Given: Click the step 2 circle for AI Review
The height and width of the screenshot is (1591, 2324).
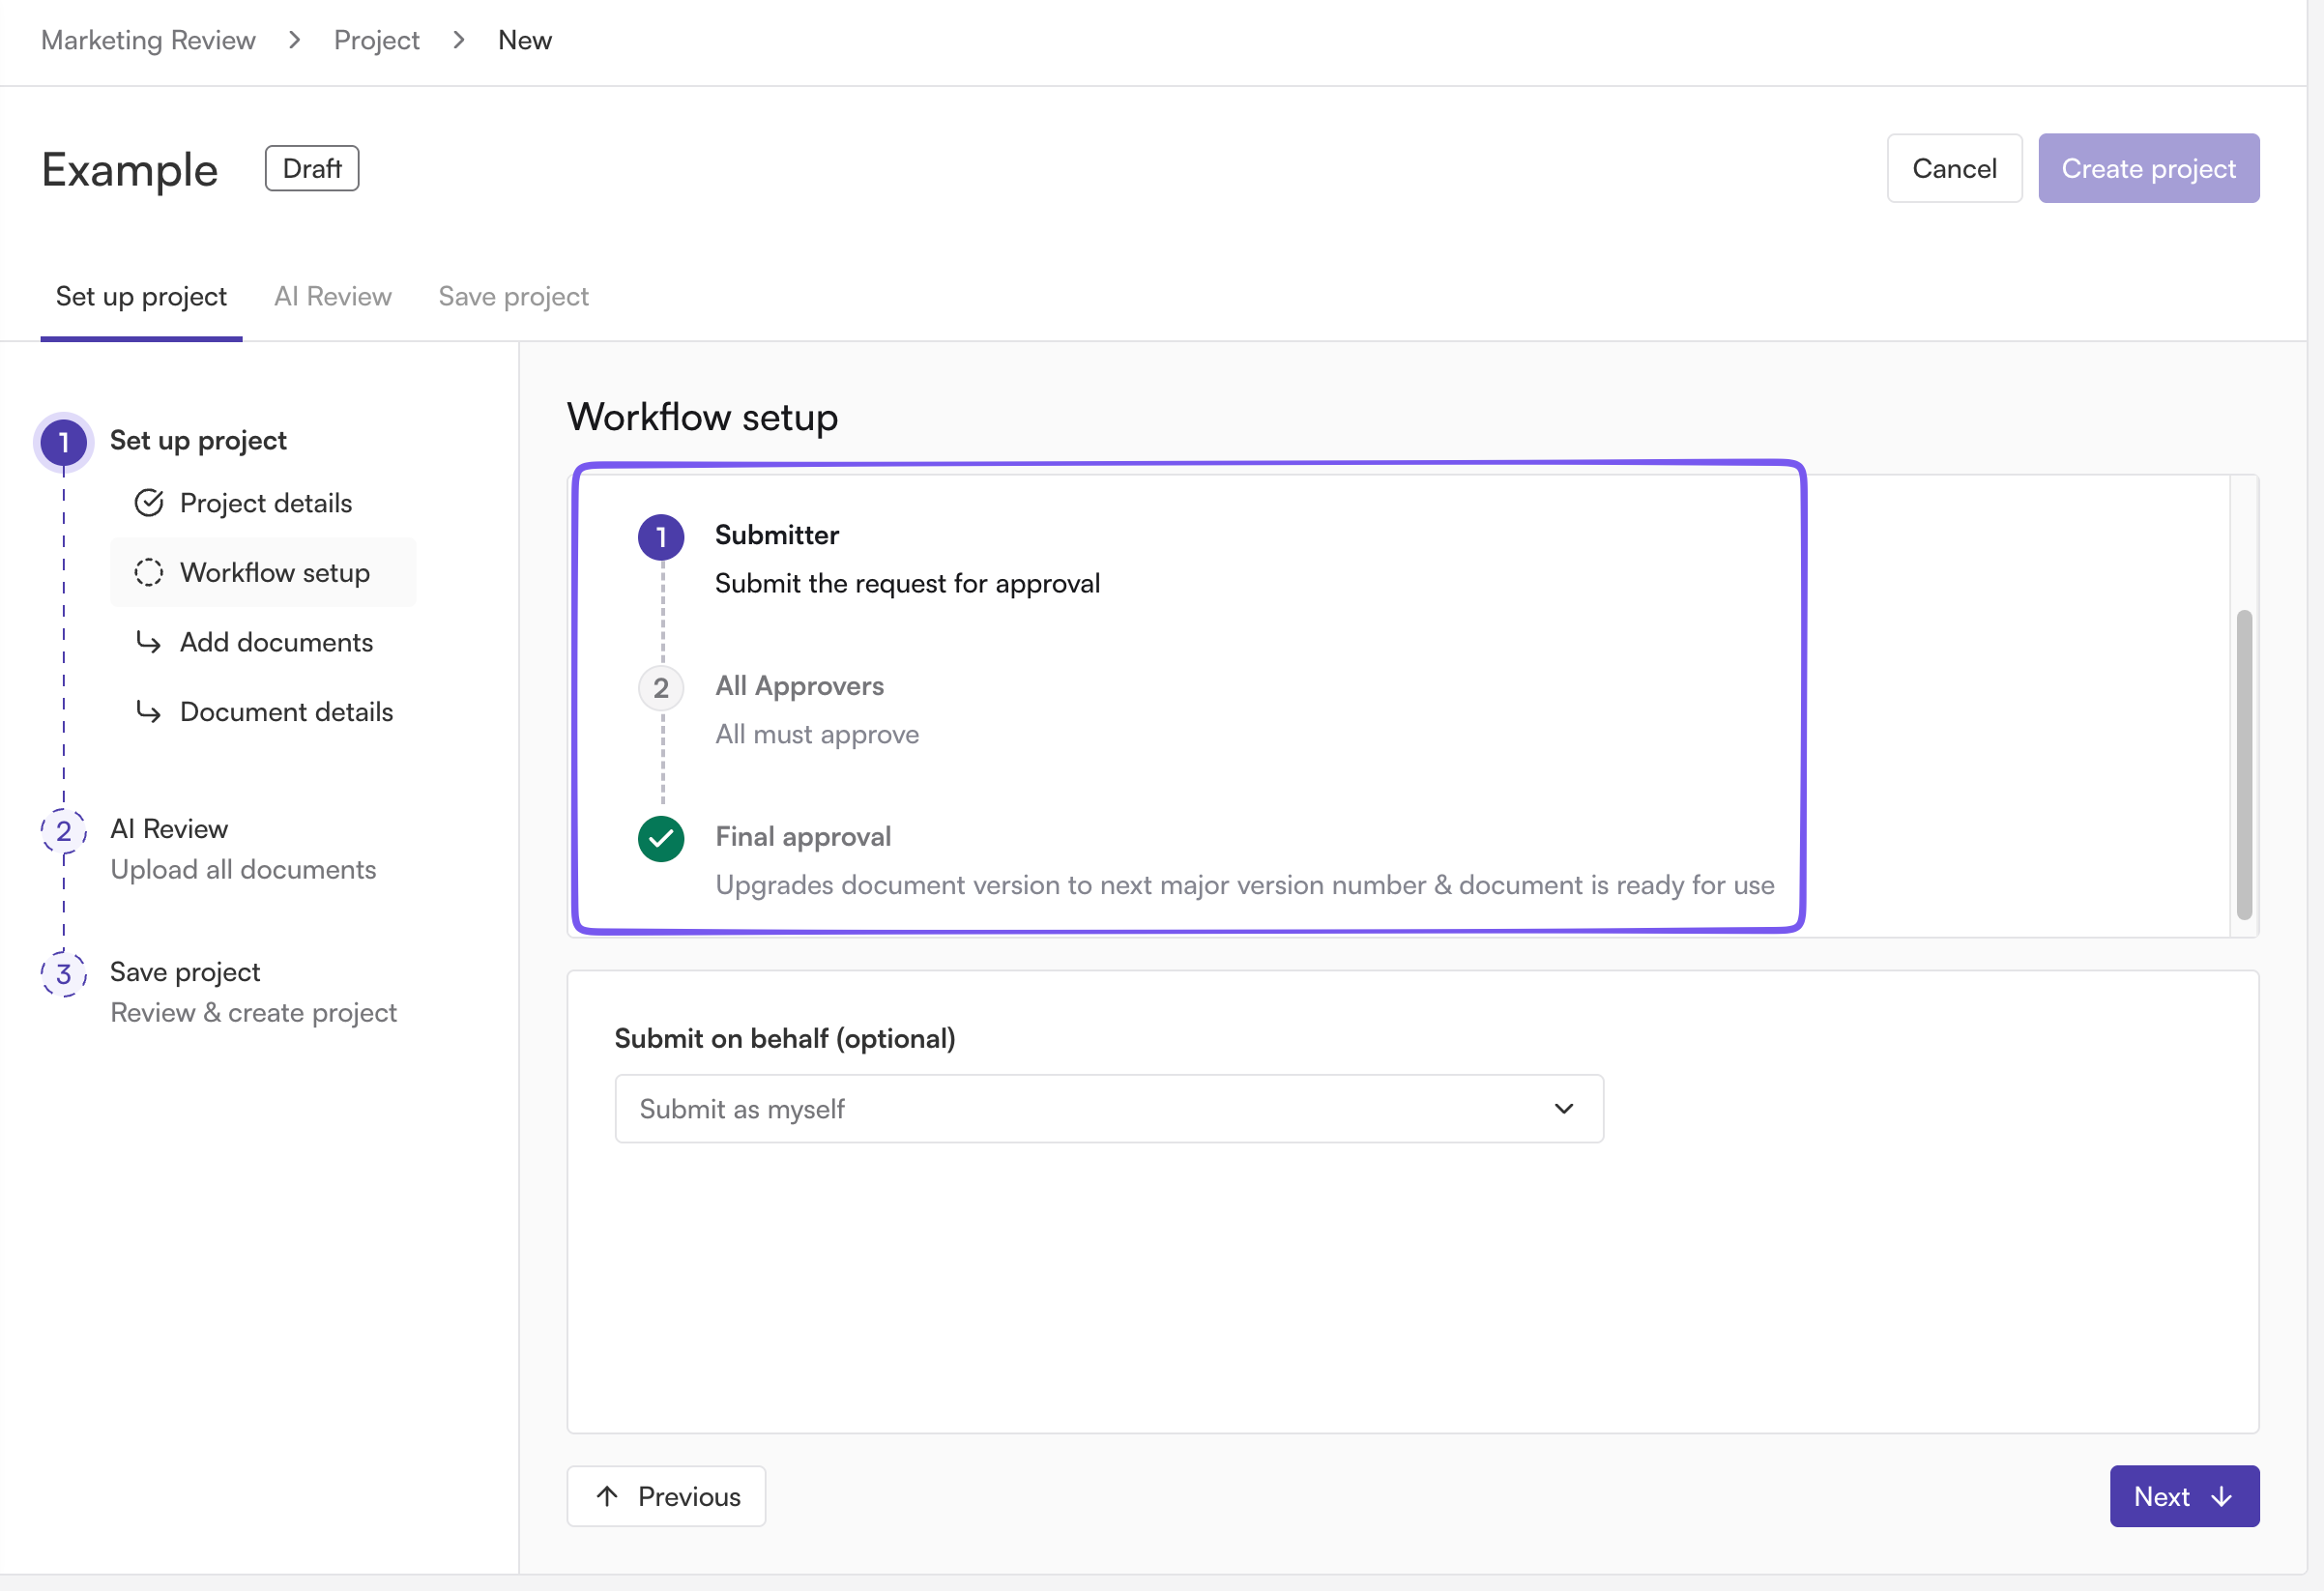Looking at the screenshot, I should [64, 831].
